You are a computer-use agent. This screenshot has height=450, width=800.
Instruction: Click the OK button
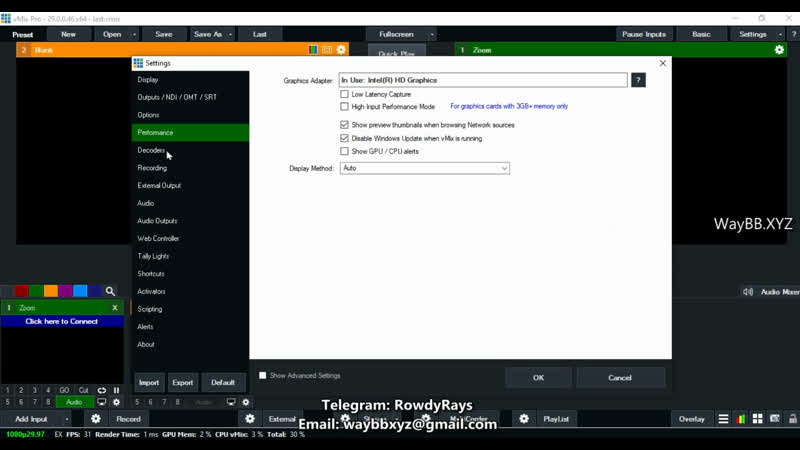pos(538,378)
